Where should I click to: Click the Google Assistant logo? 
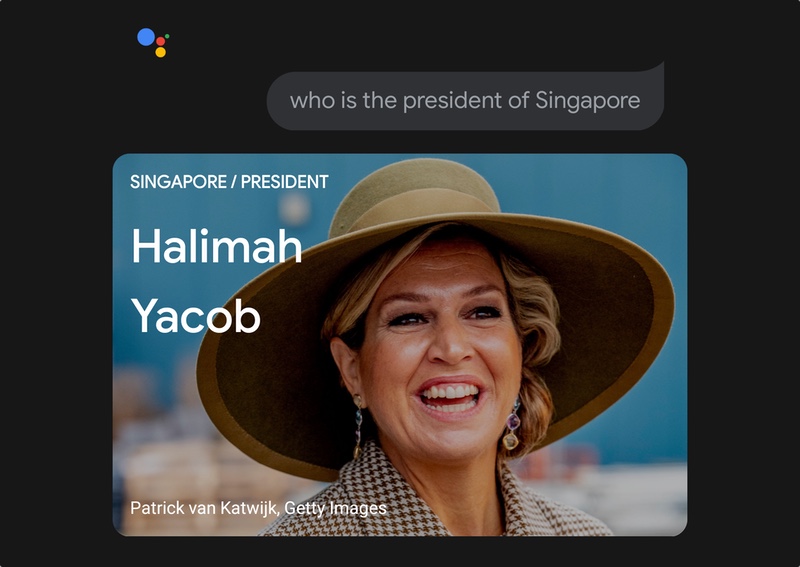(x=153, y=42)
